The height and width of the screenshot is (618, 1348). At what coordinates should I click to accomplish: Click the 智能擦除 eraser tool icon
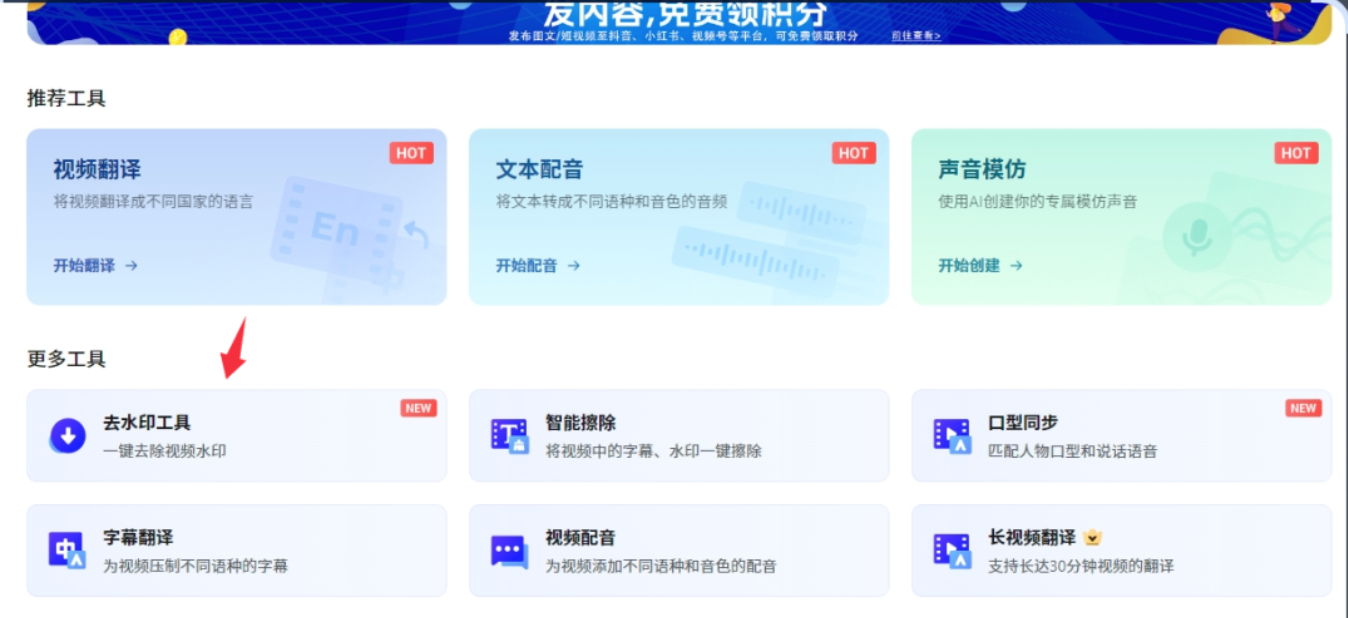509,436
